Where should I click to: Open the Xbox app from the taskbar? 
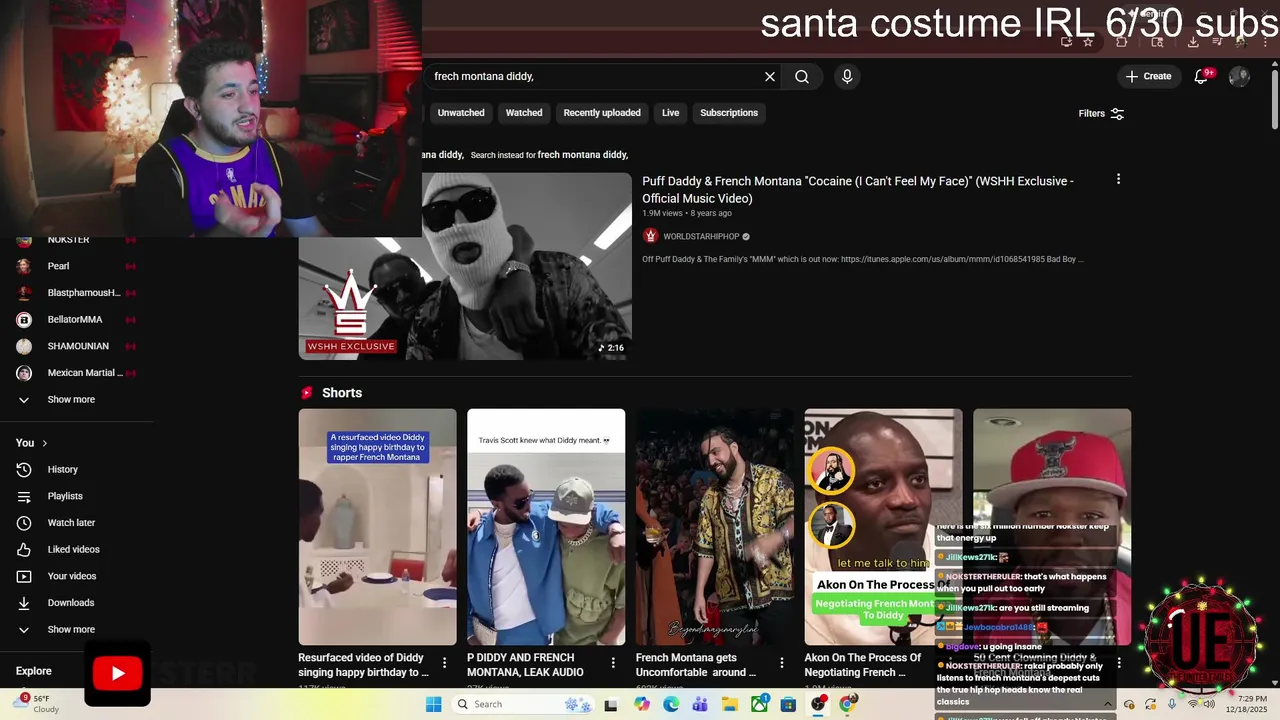click(x=760, y=704)
